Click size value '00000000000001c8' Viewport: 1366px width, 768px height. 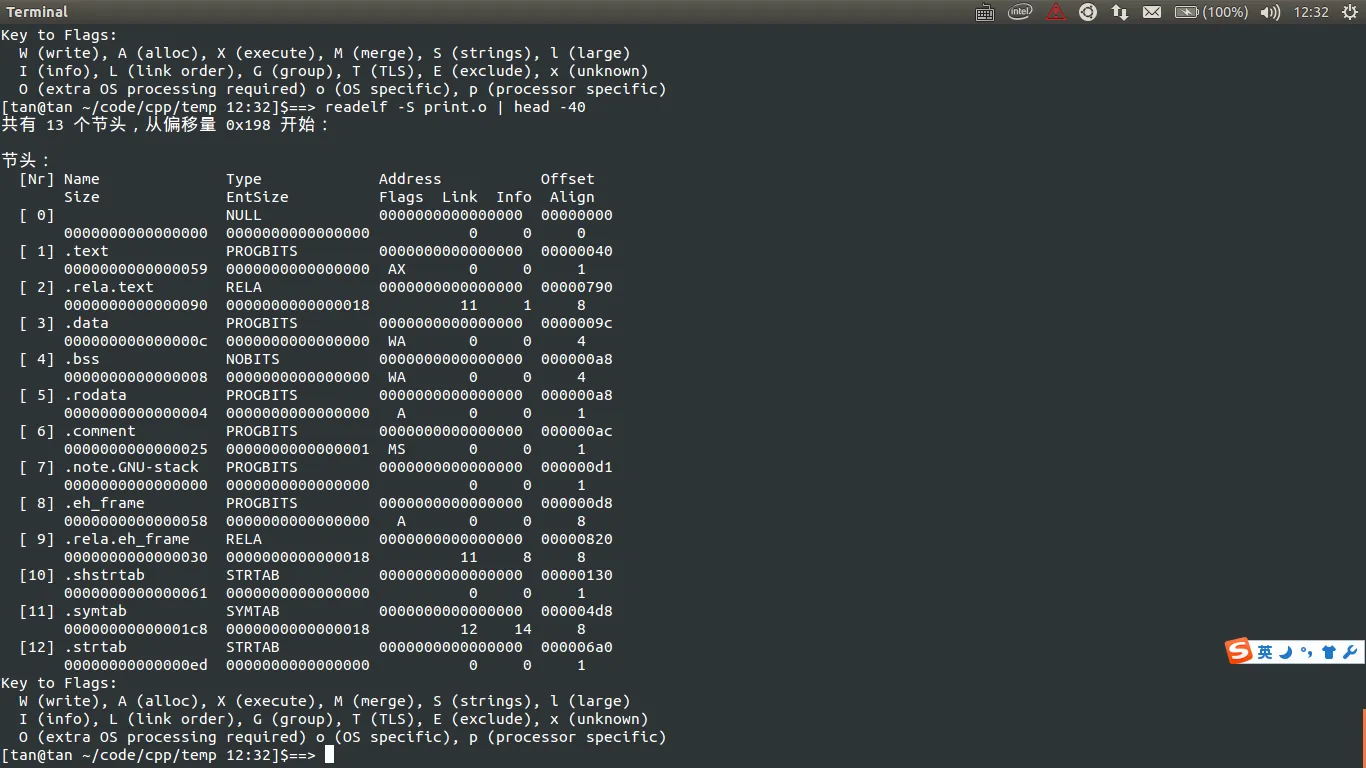pos(136,629)
